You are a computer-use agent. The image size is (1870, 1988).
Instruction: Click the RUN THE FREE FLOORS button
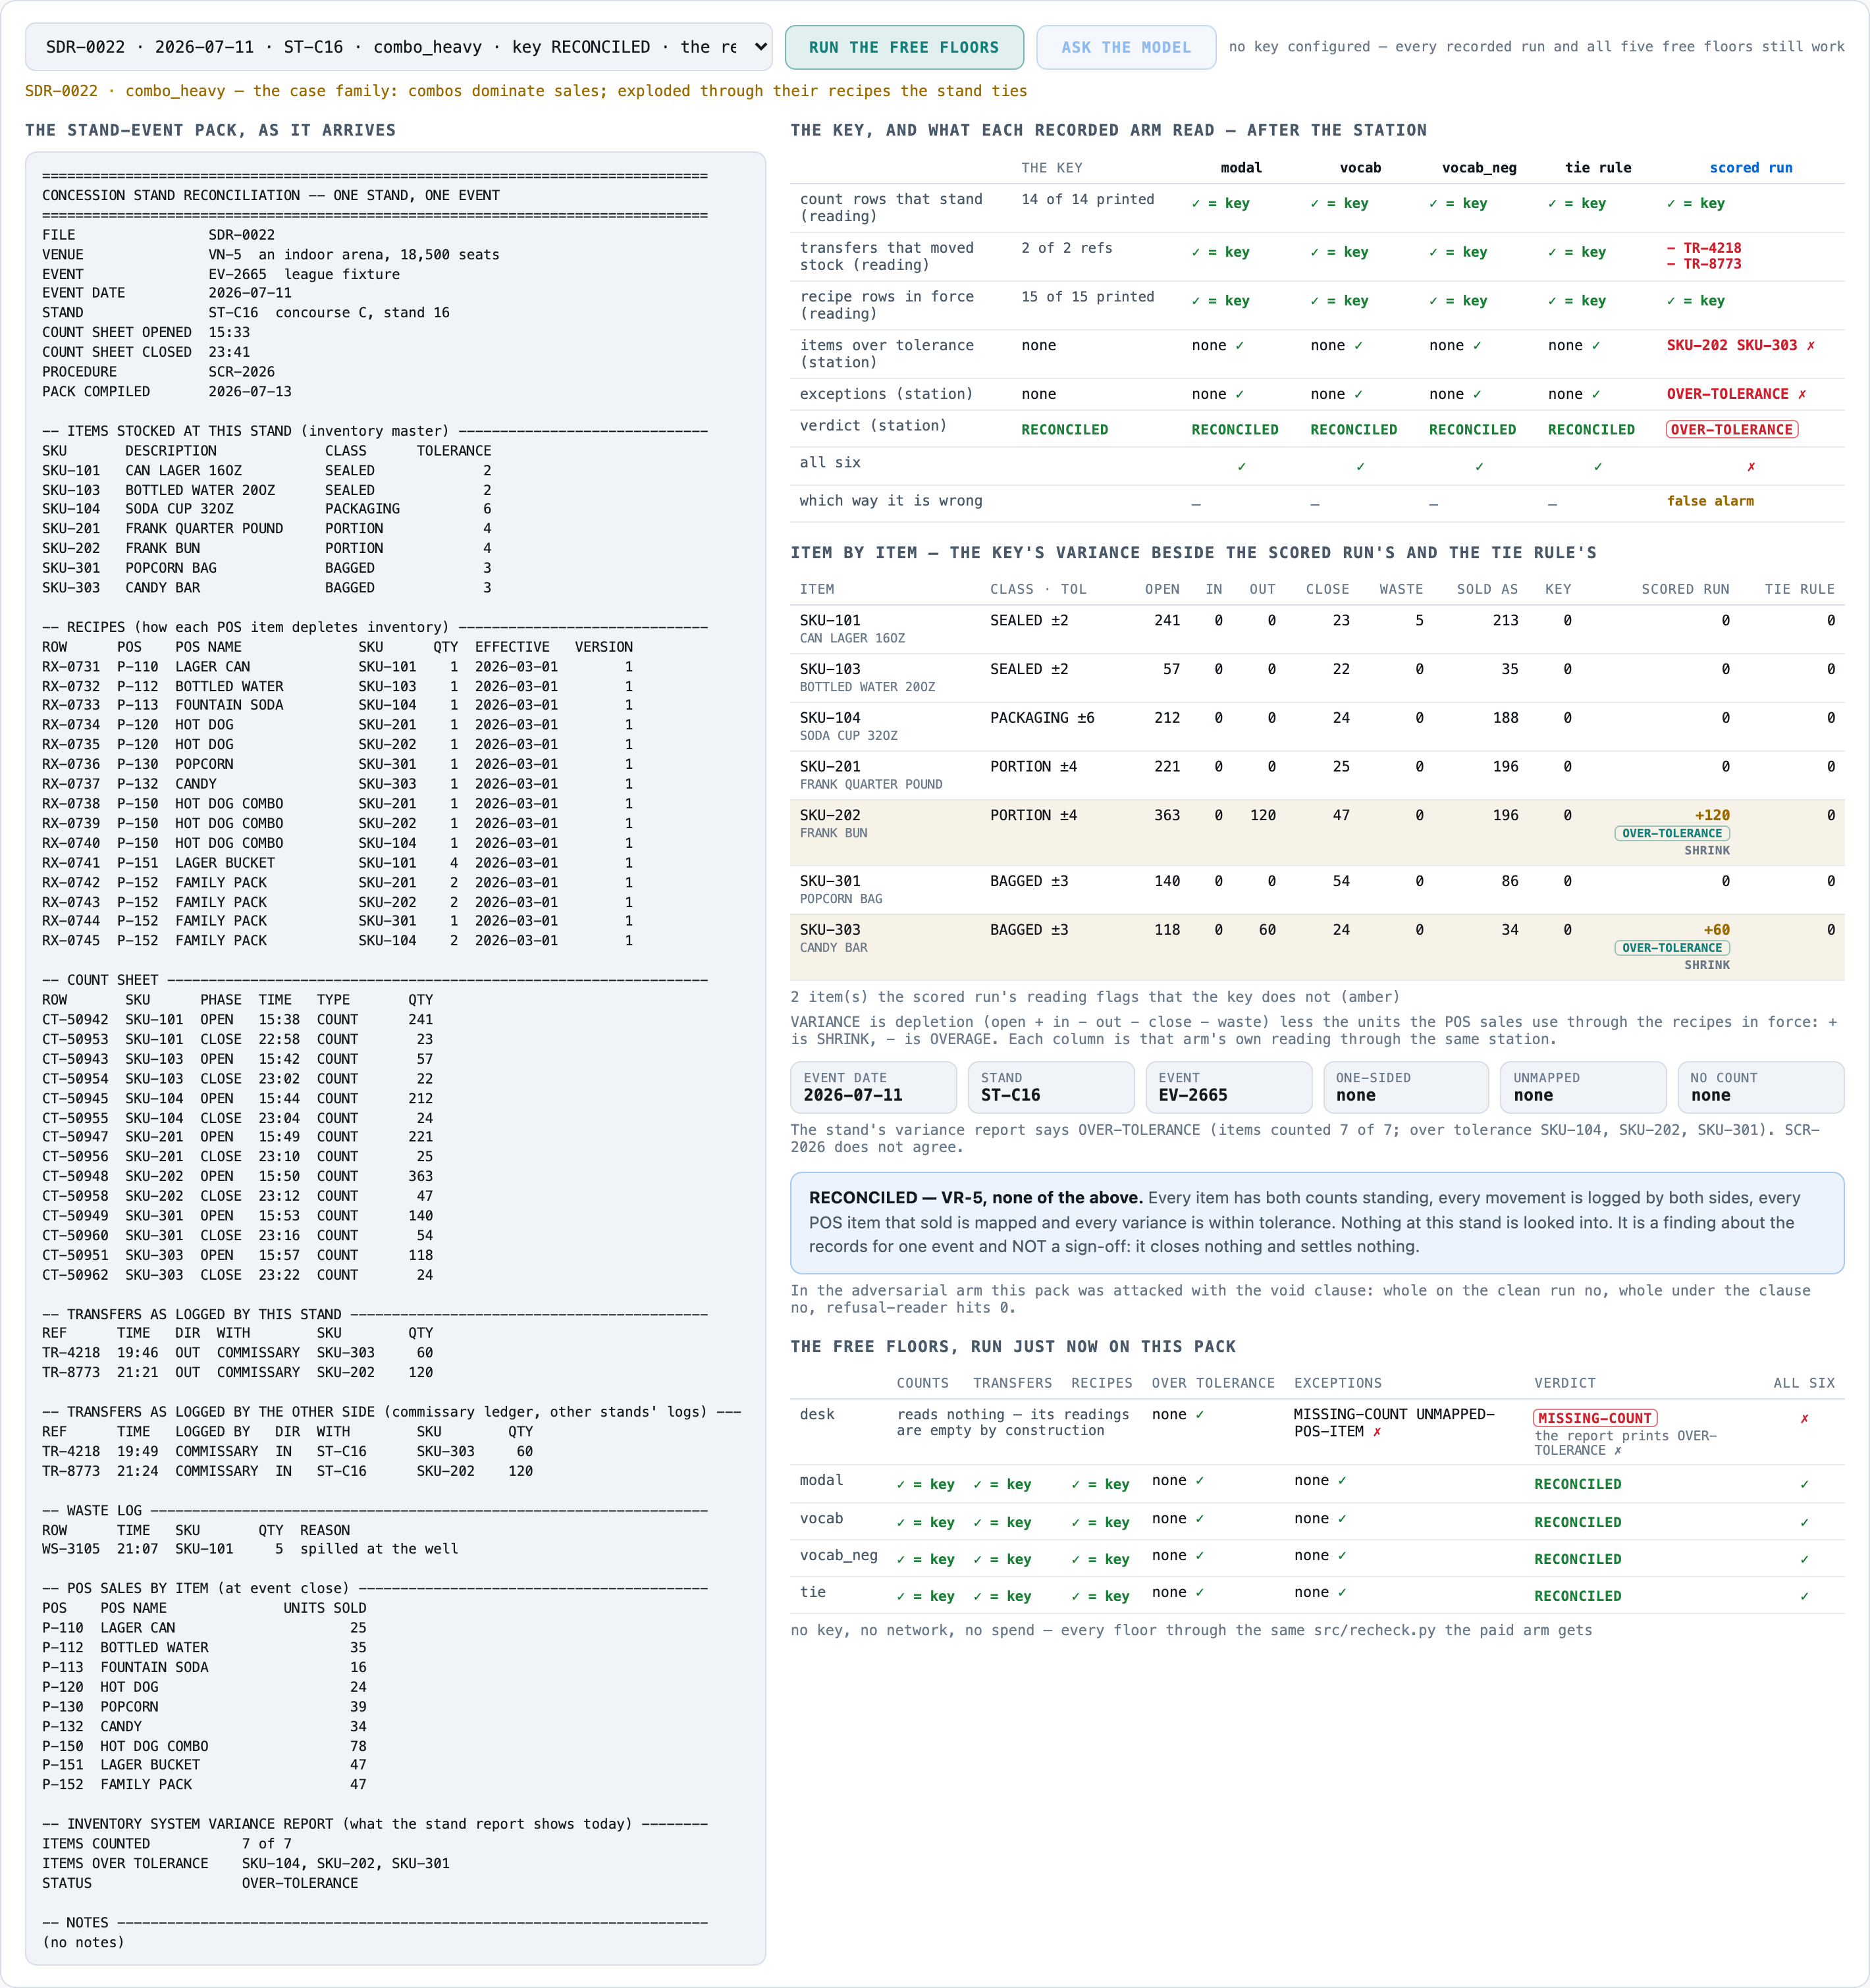point(903,47)
